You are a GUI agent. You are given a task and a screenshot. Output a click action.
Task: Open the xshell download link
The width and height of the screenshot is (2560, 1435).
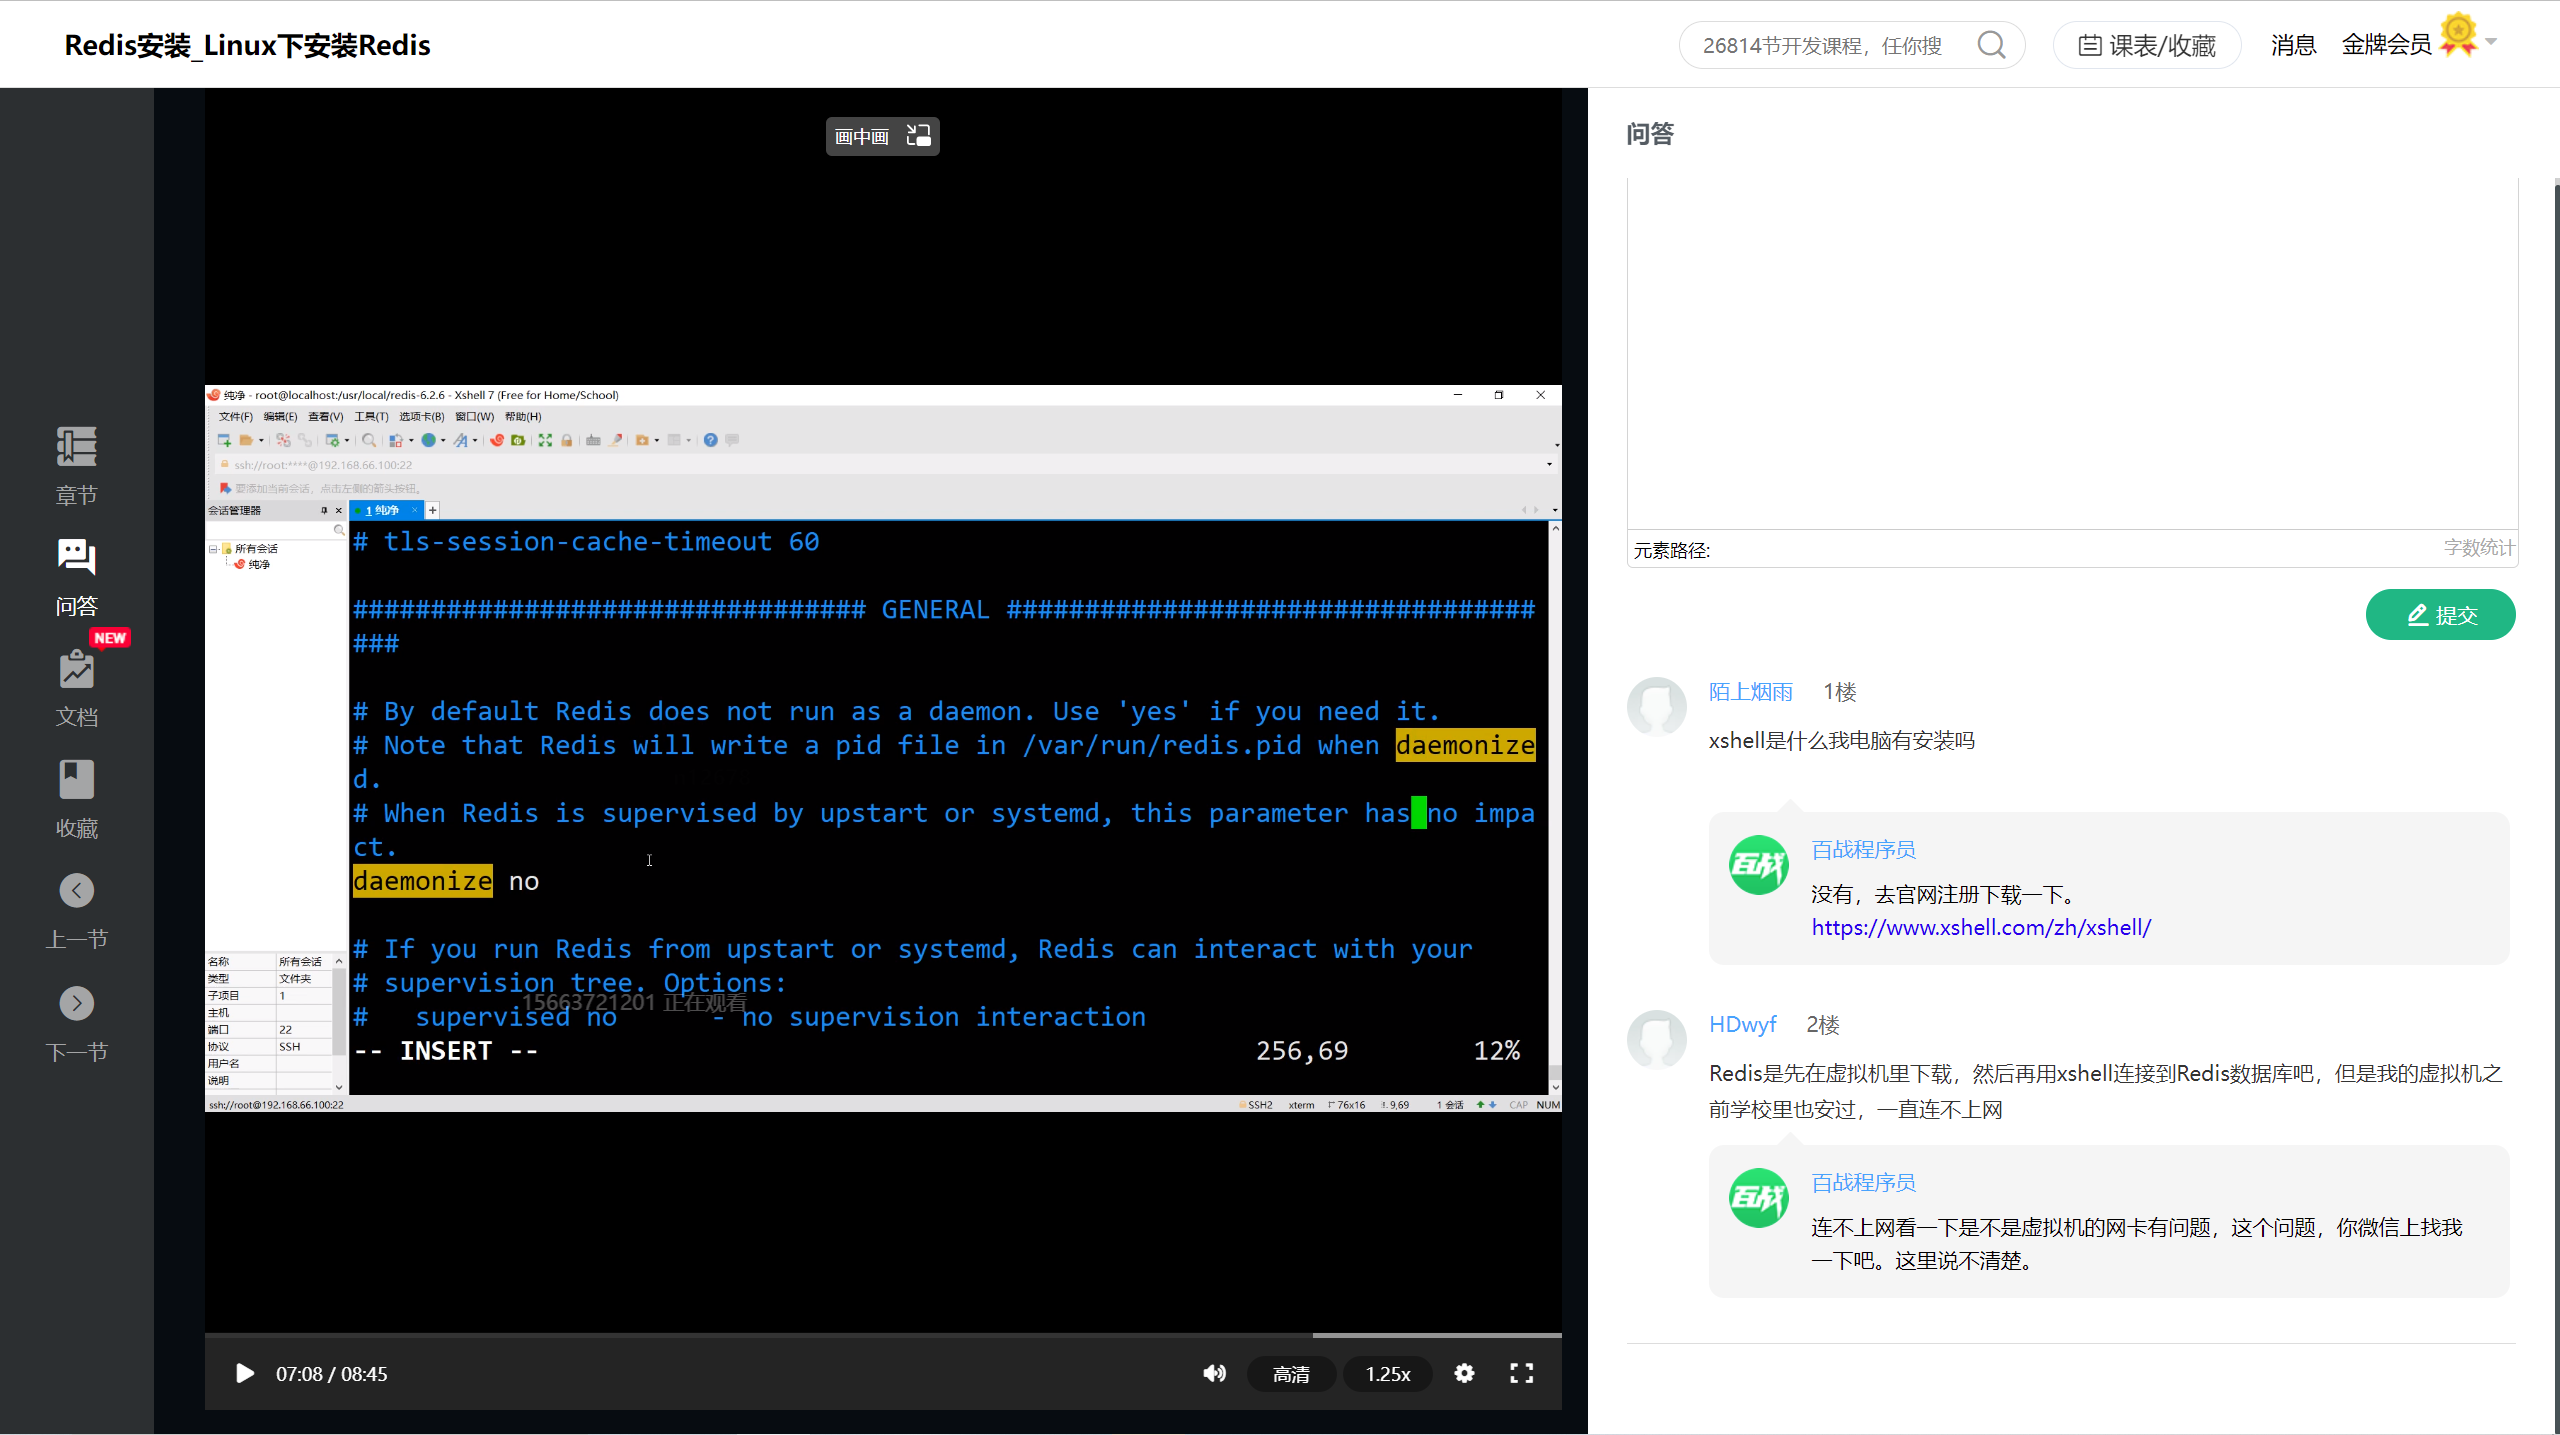coord(1981,927)
